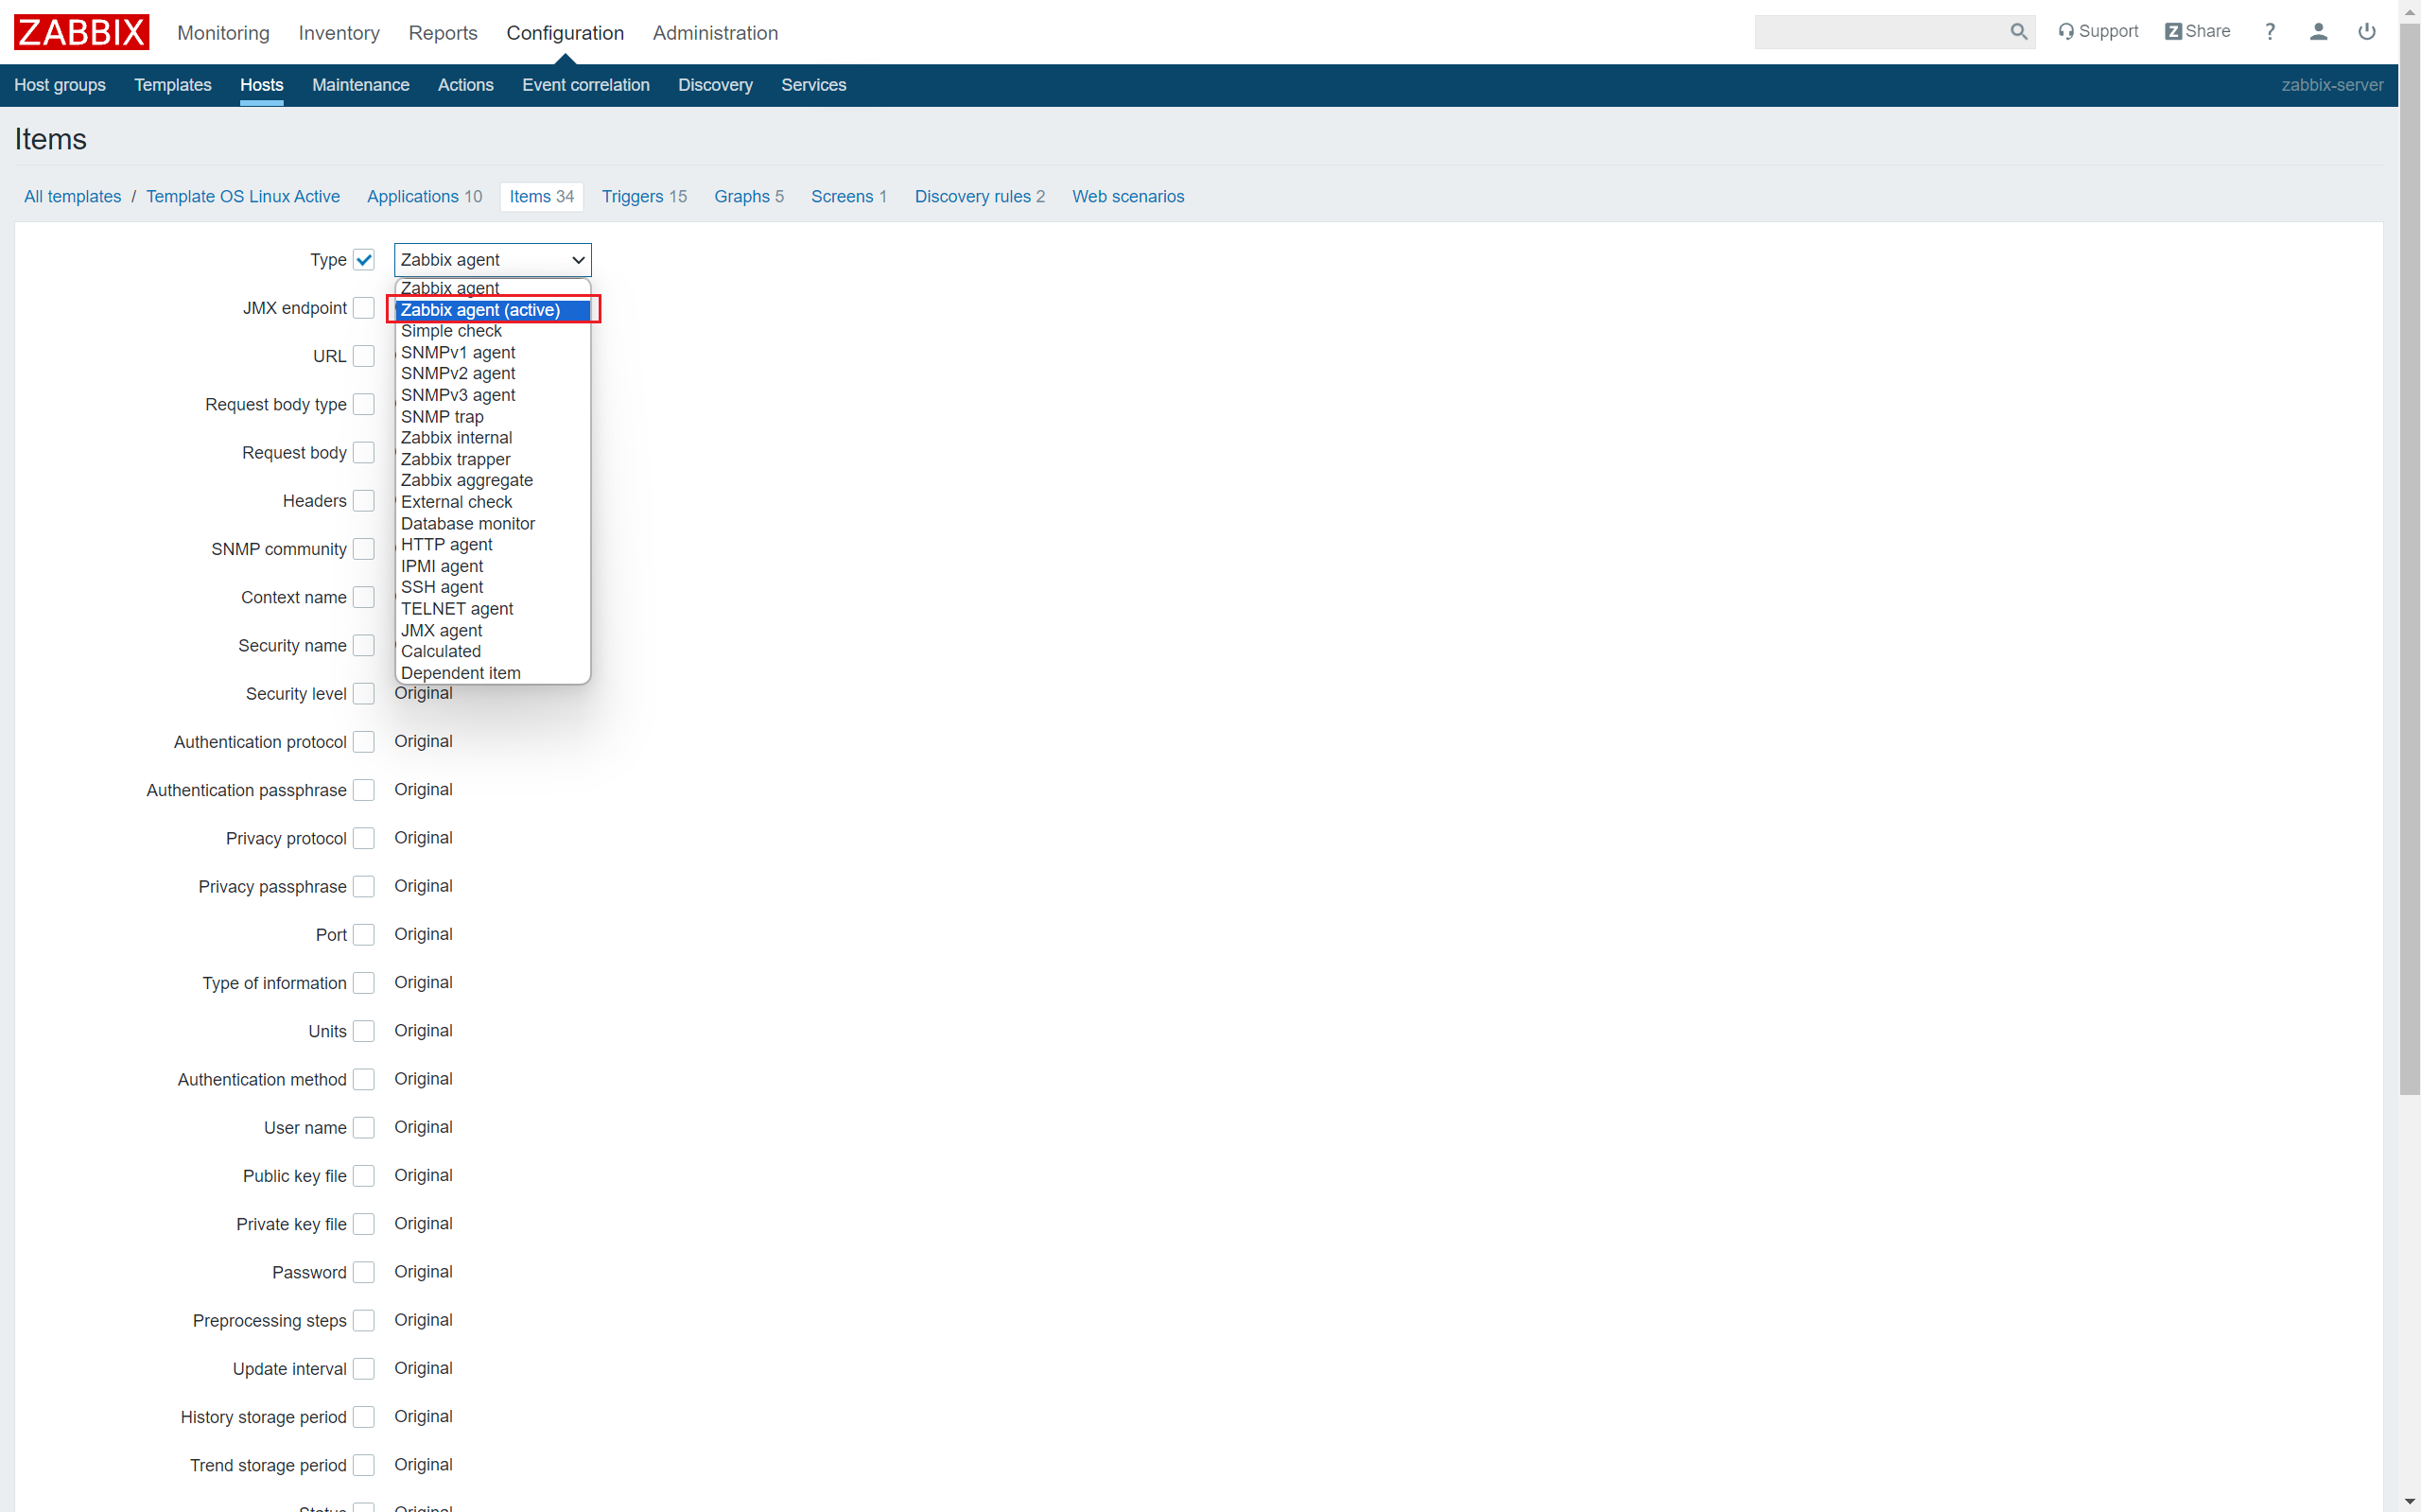Check the Preprocessing steps checkbox
2421x1512 pixels.
(364, 1320)
